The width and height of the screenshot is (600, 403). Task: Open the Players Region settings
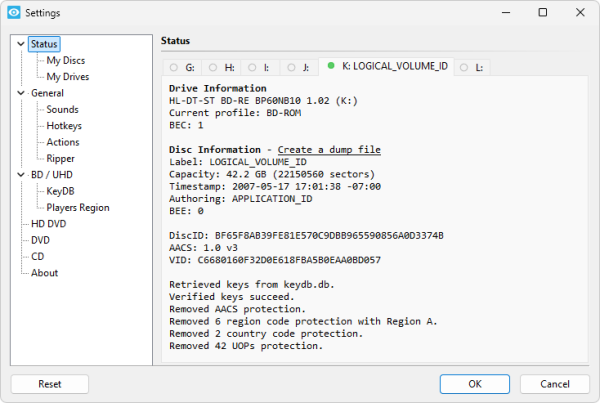coord(78,207)
